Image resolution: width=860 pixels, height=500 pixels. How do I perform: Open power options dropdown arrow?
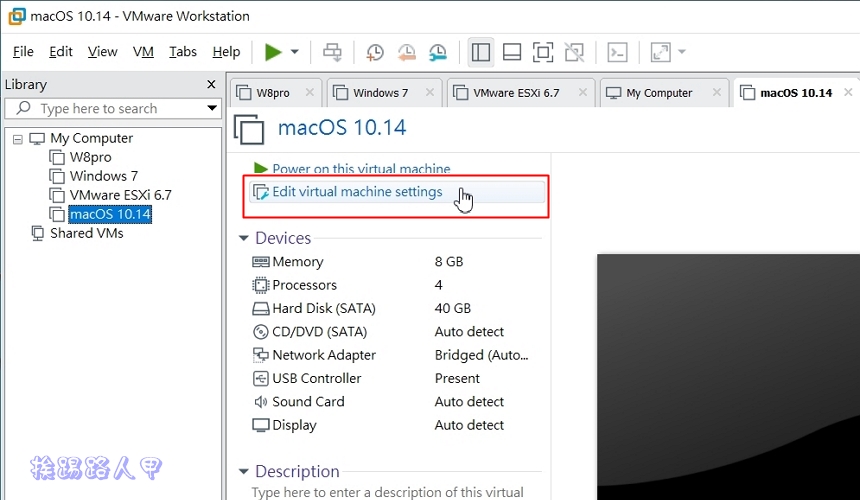click(295, 52)
